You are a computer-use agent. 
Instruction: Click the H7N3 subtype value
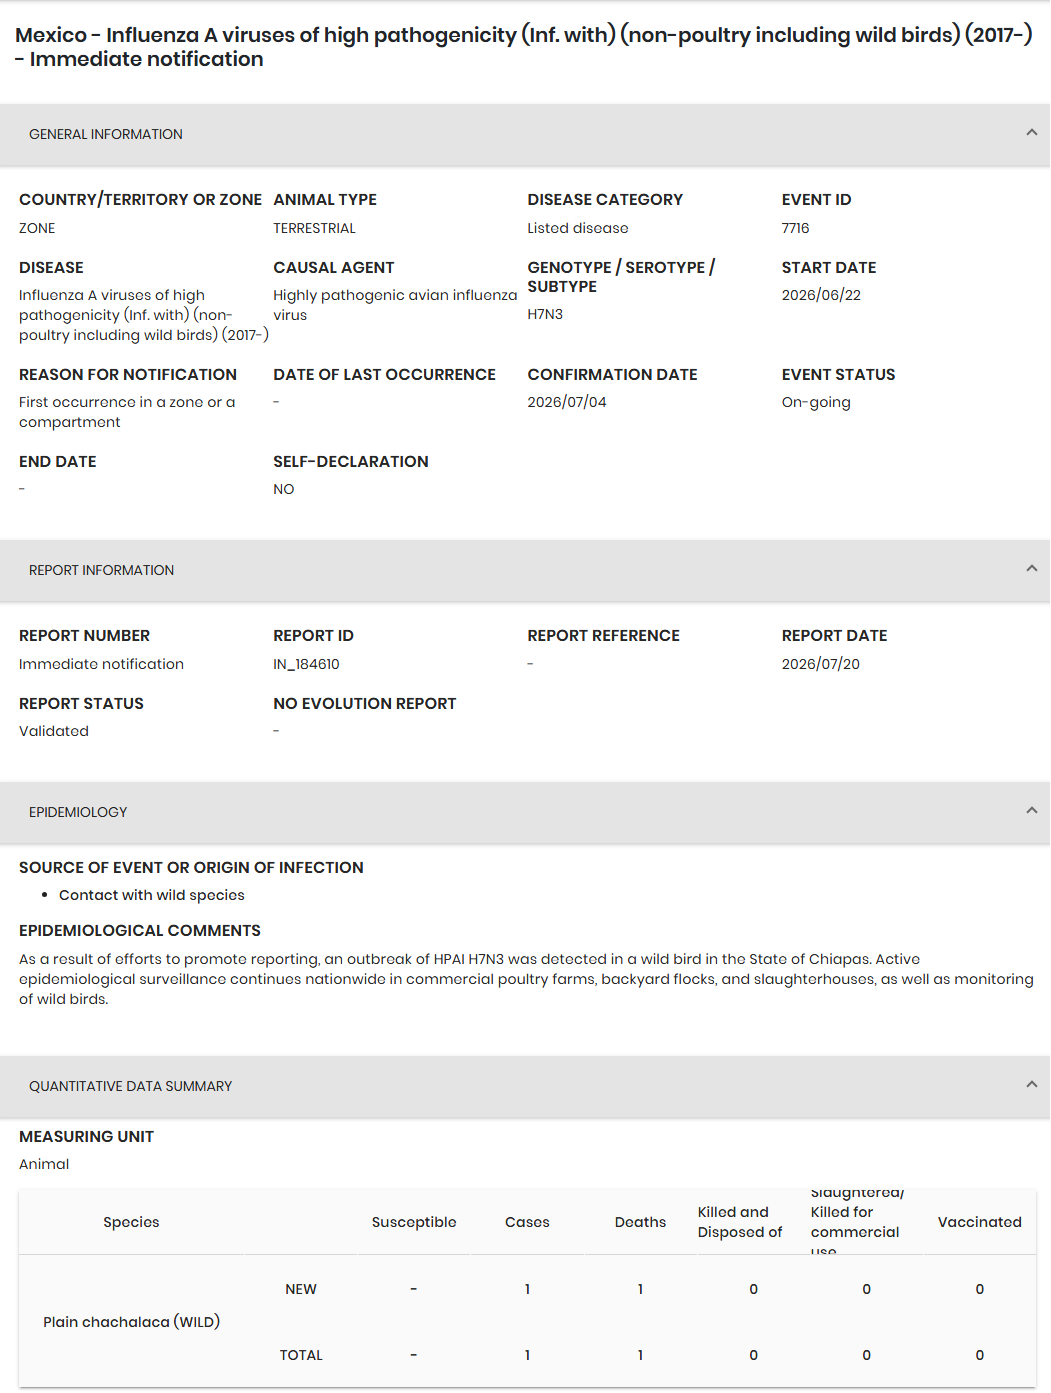pos(545,314)
